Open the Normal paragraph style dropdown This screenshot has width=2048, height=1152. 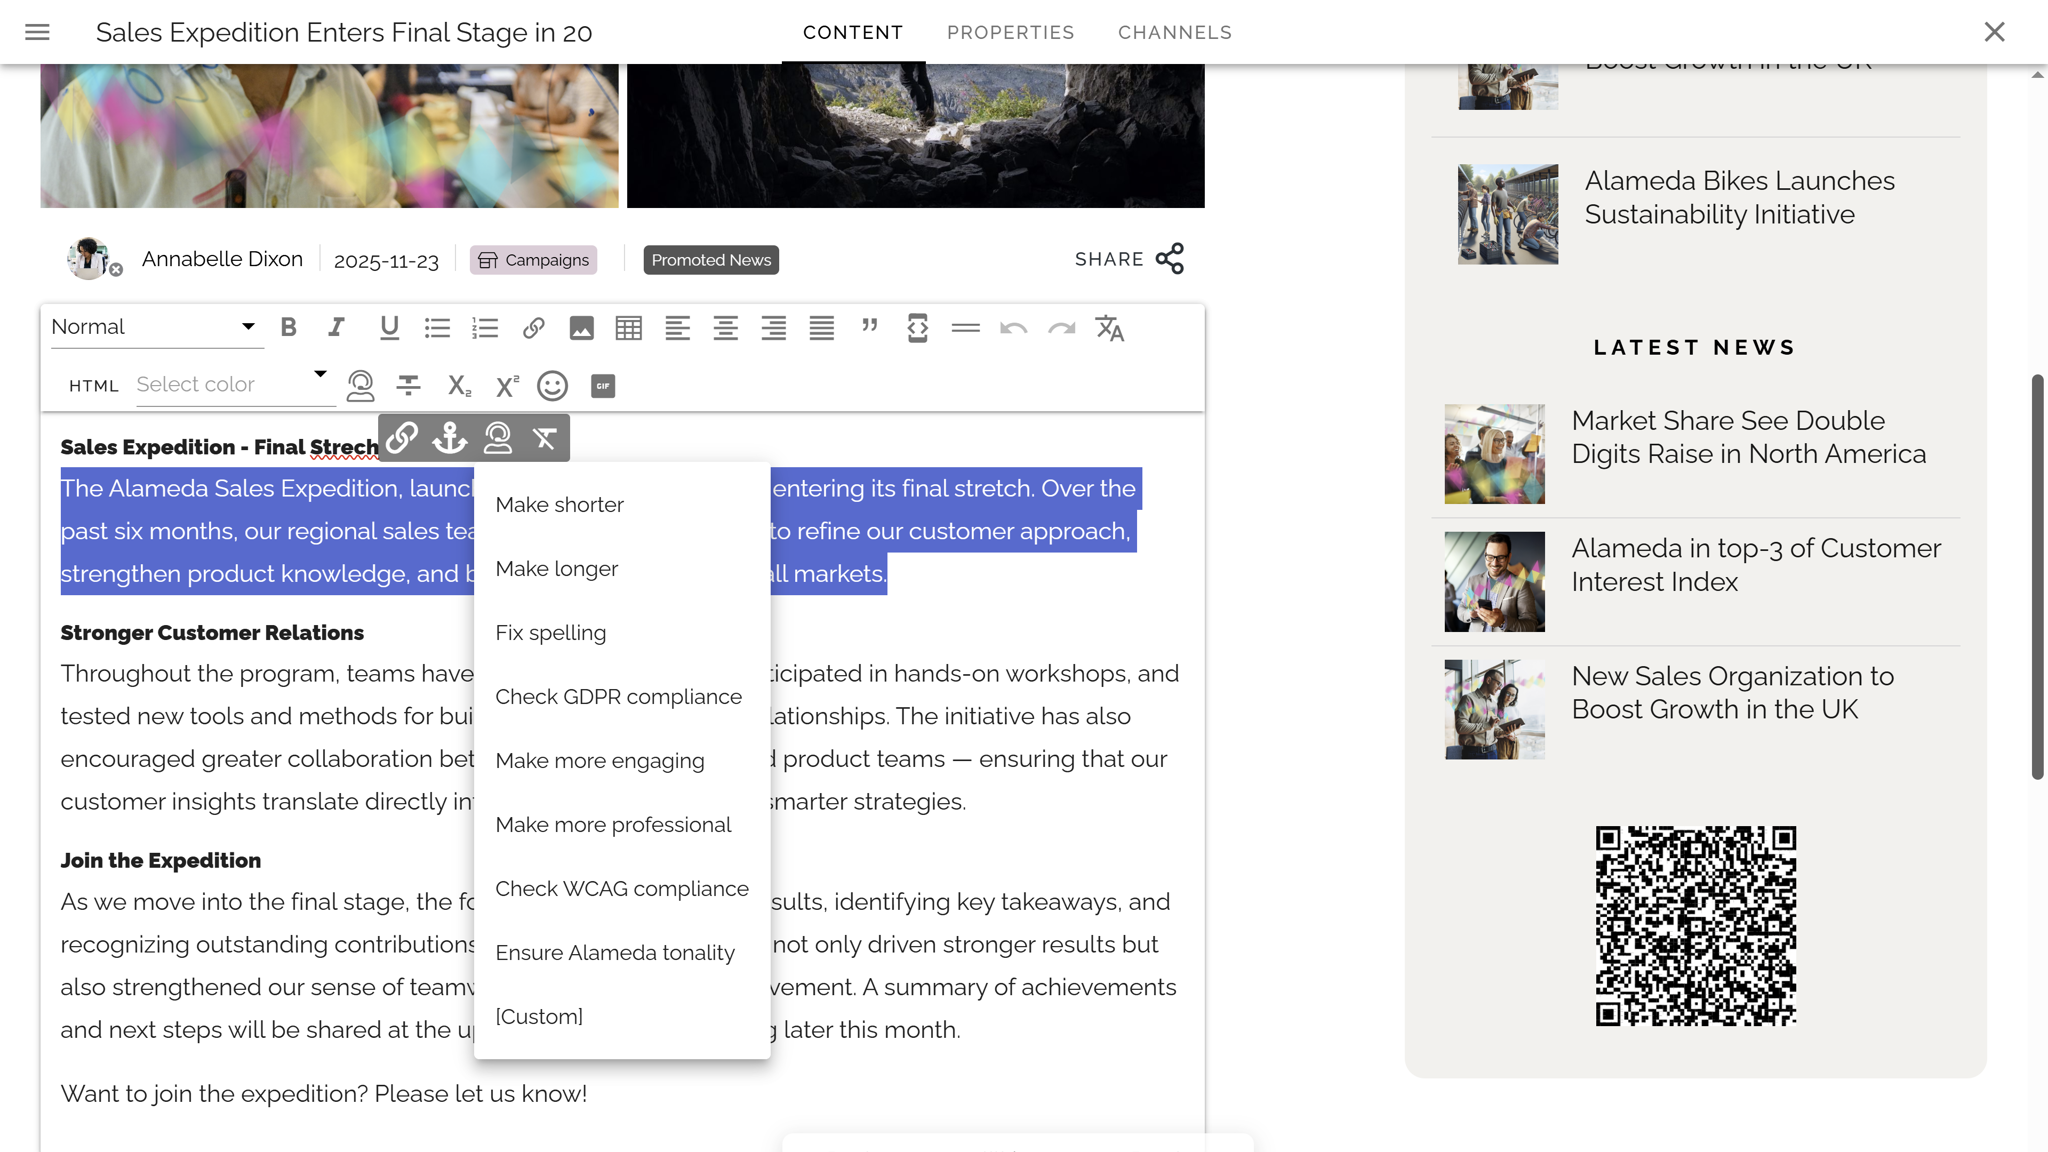point(155,326)
